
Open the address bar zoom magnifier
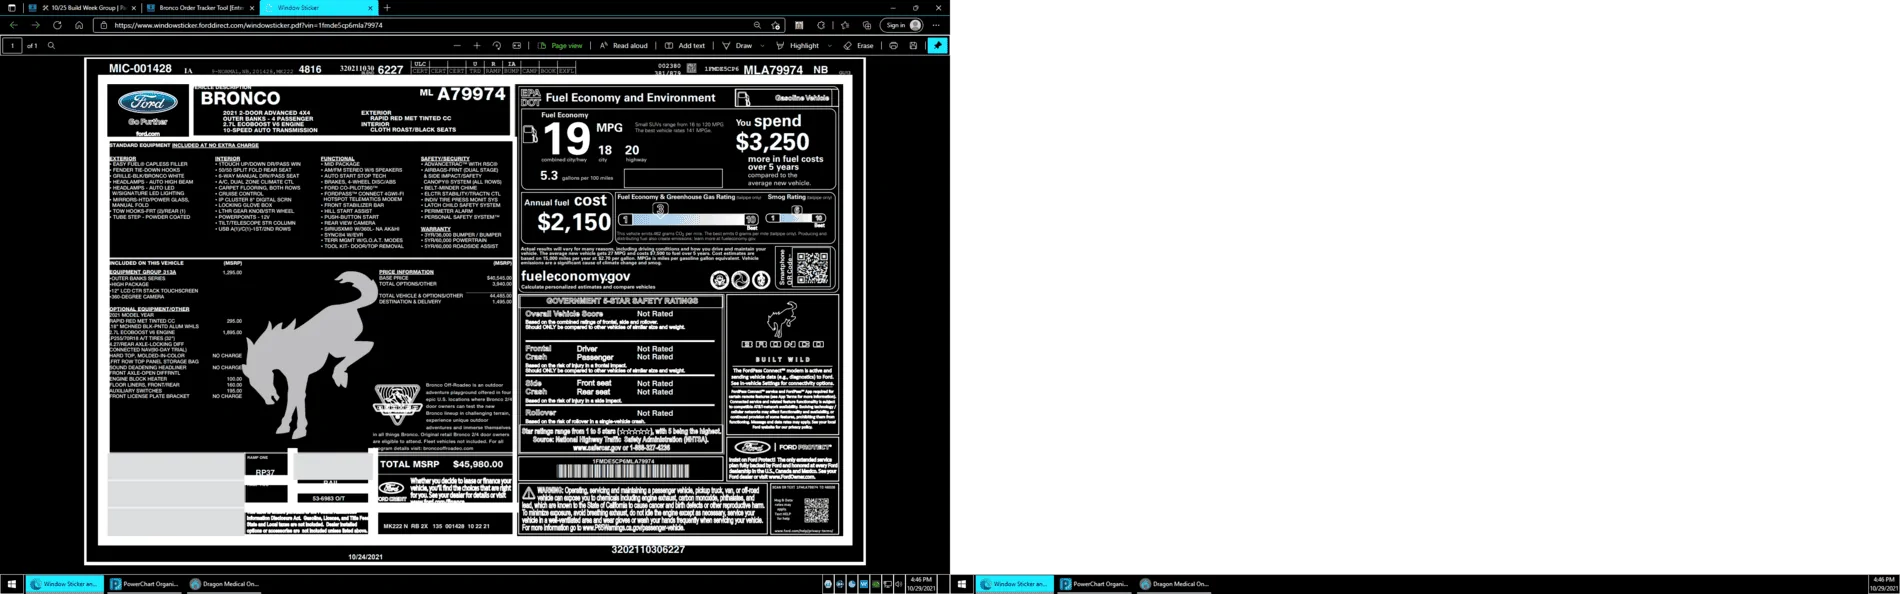coord(757,25)
